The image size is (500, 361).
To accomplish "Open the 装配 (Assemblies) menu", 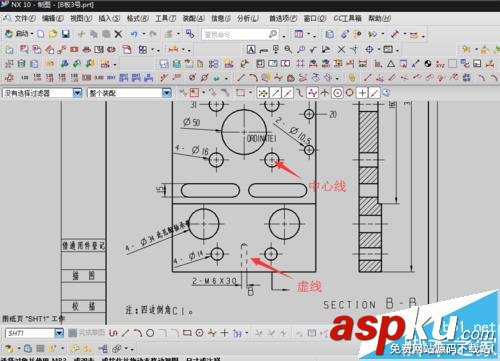I will pyautogui.click(x=193, y=18).
